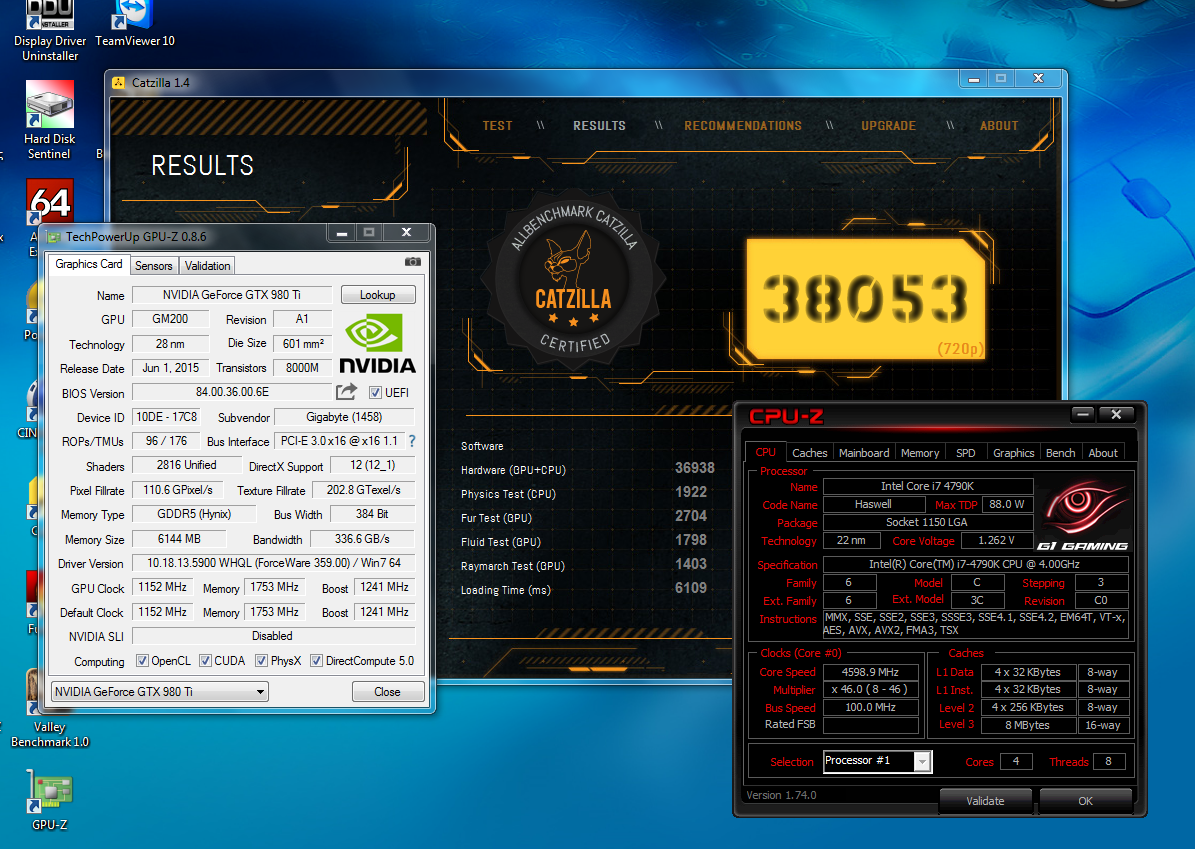Click the Driver Version field in GPU-Z
The width and height of the screenshot is (1195, 849).
[274, 563]
